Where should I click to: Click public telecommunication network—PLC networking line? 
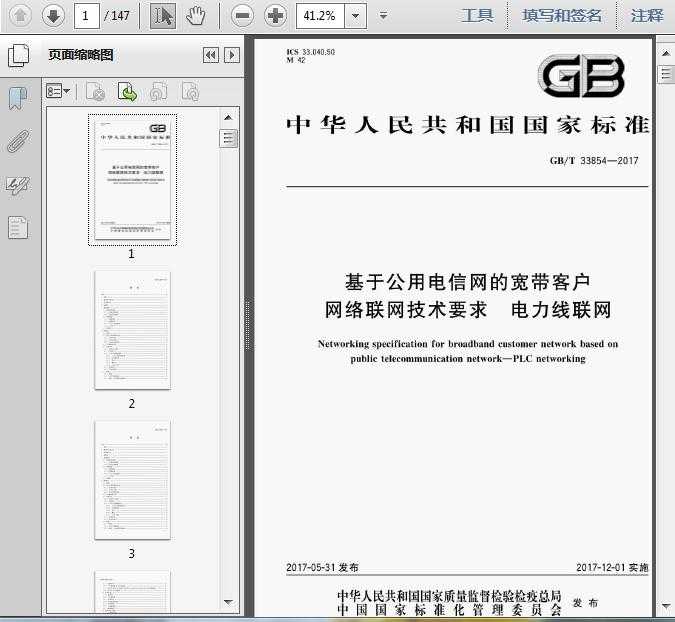click(468, 359)
